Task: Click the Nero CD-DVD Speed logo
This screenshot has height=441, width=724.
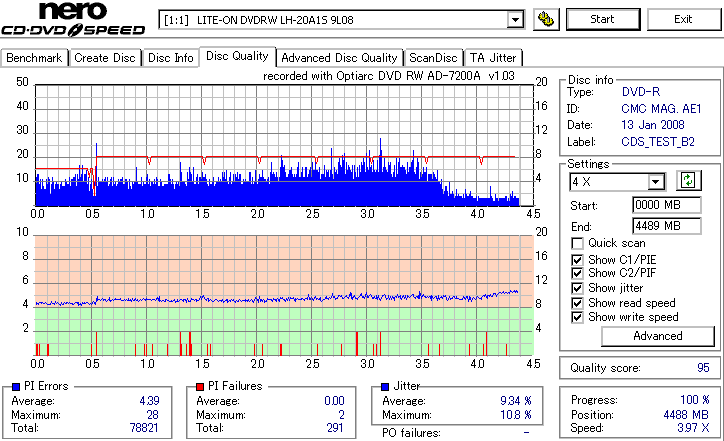Action: click(x=73, y=19)
